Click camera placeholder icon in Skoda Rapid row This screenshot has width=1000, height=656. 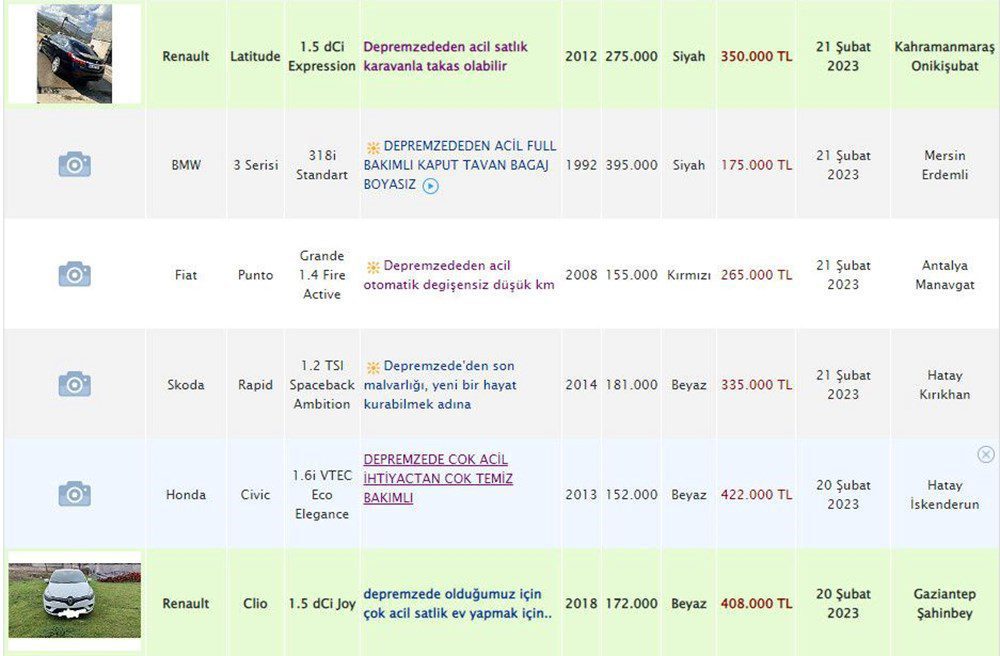click(74, 384)
